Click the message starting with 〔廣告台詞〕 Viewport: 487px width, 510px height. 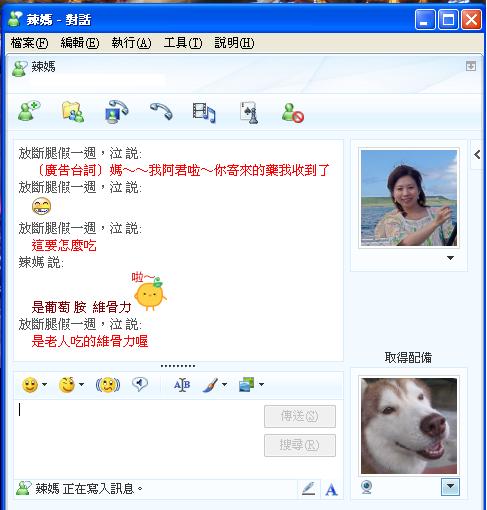[182, 170]
